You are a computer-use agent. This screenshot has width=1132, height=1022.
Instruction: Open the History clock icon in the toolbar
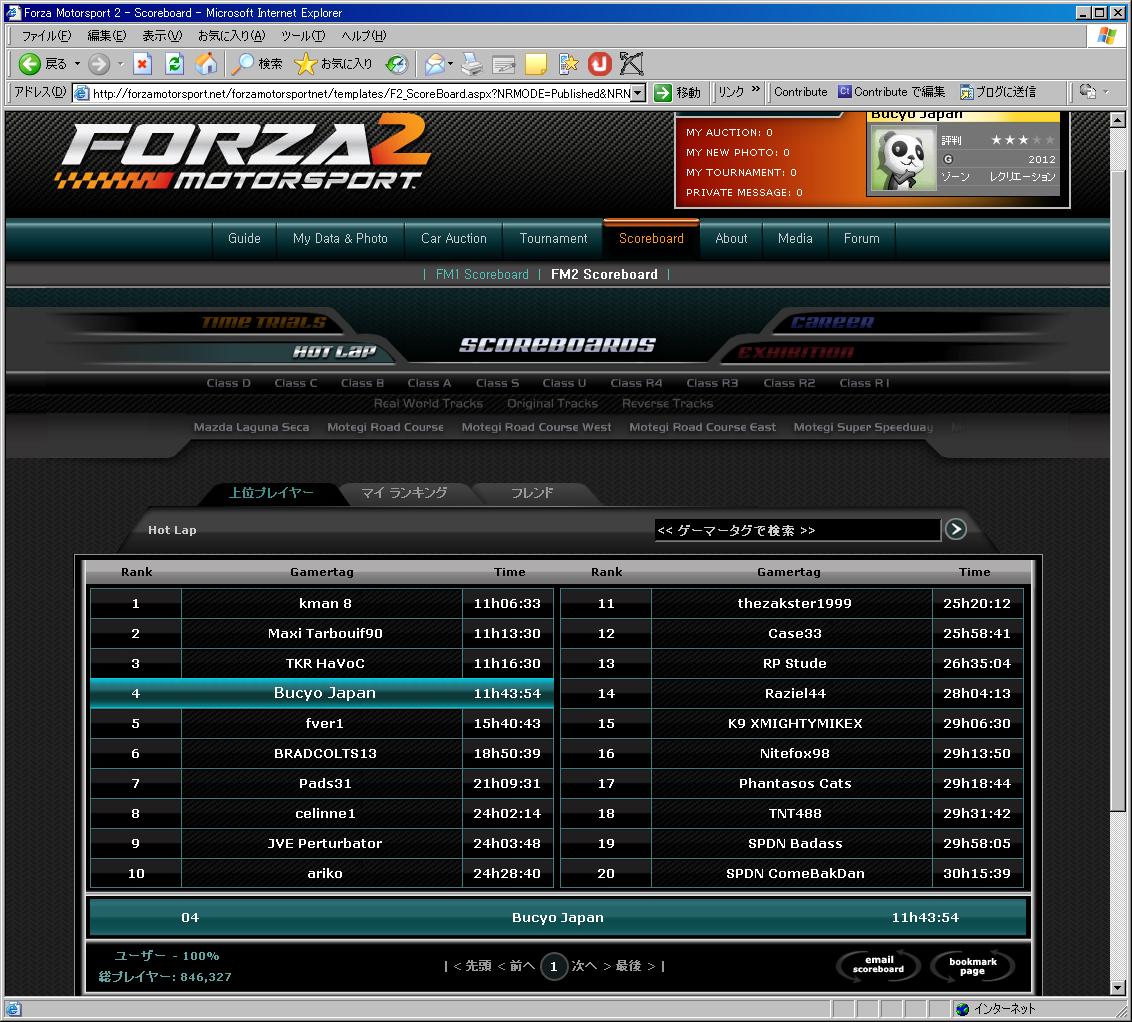pos(396,64)
